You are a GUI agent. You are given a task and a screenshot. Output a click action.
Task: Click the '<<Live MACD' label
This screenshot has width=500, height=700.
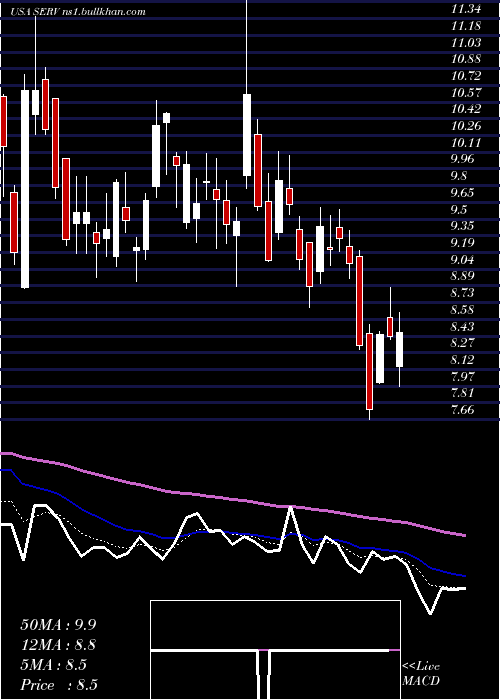click(421, 673)
